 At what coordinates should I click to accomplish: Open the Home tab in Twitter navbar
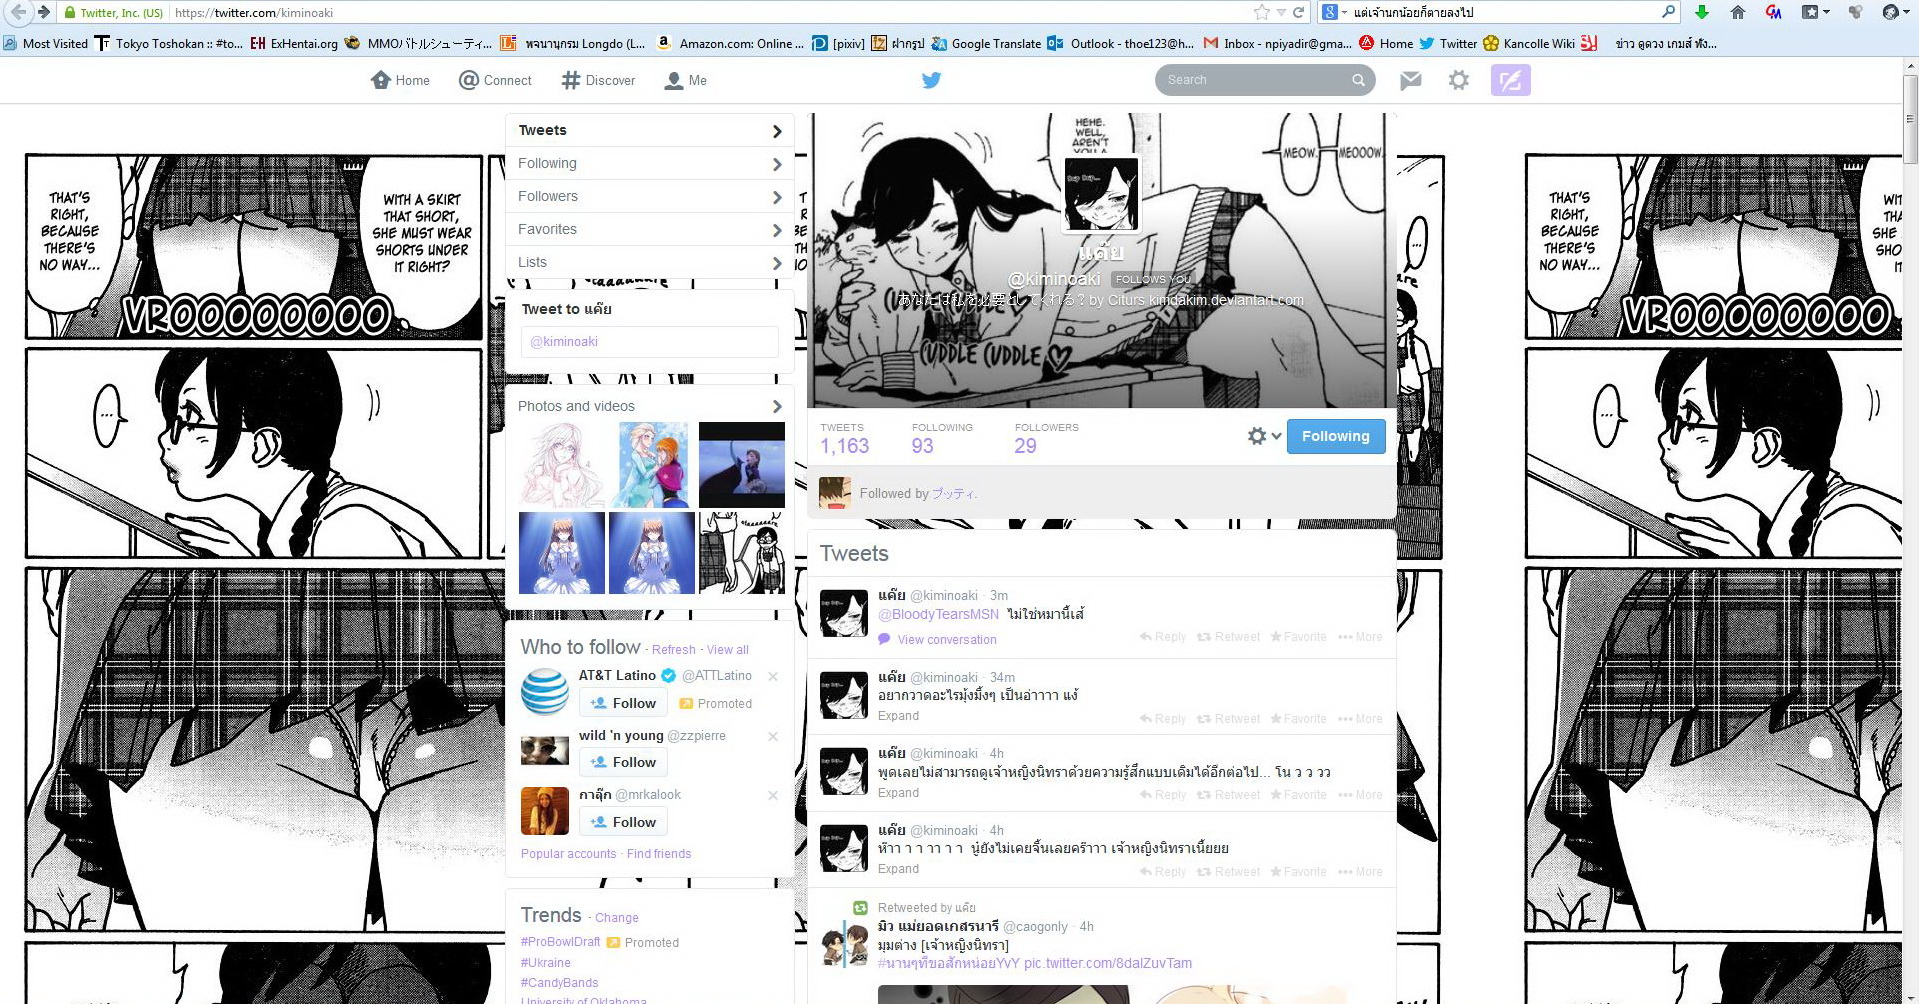pos(400,80)
